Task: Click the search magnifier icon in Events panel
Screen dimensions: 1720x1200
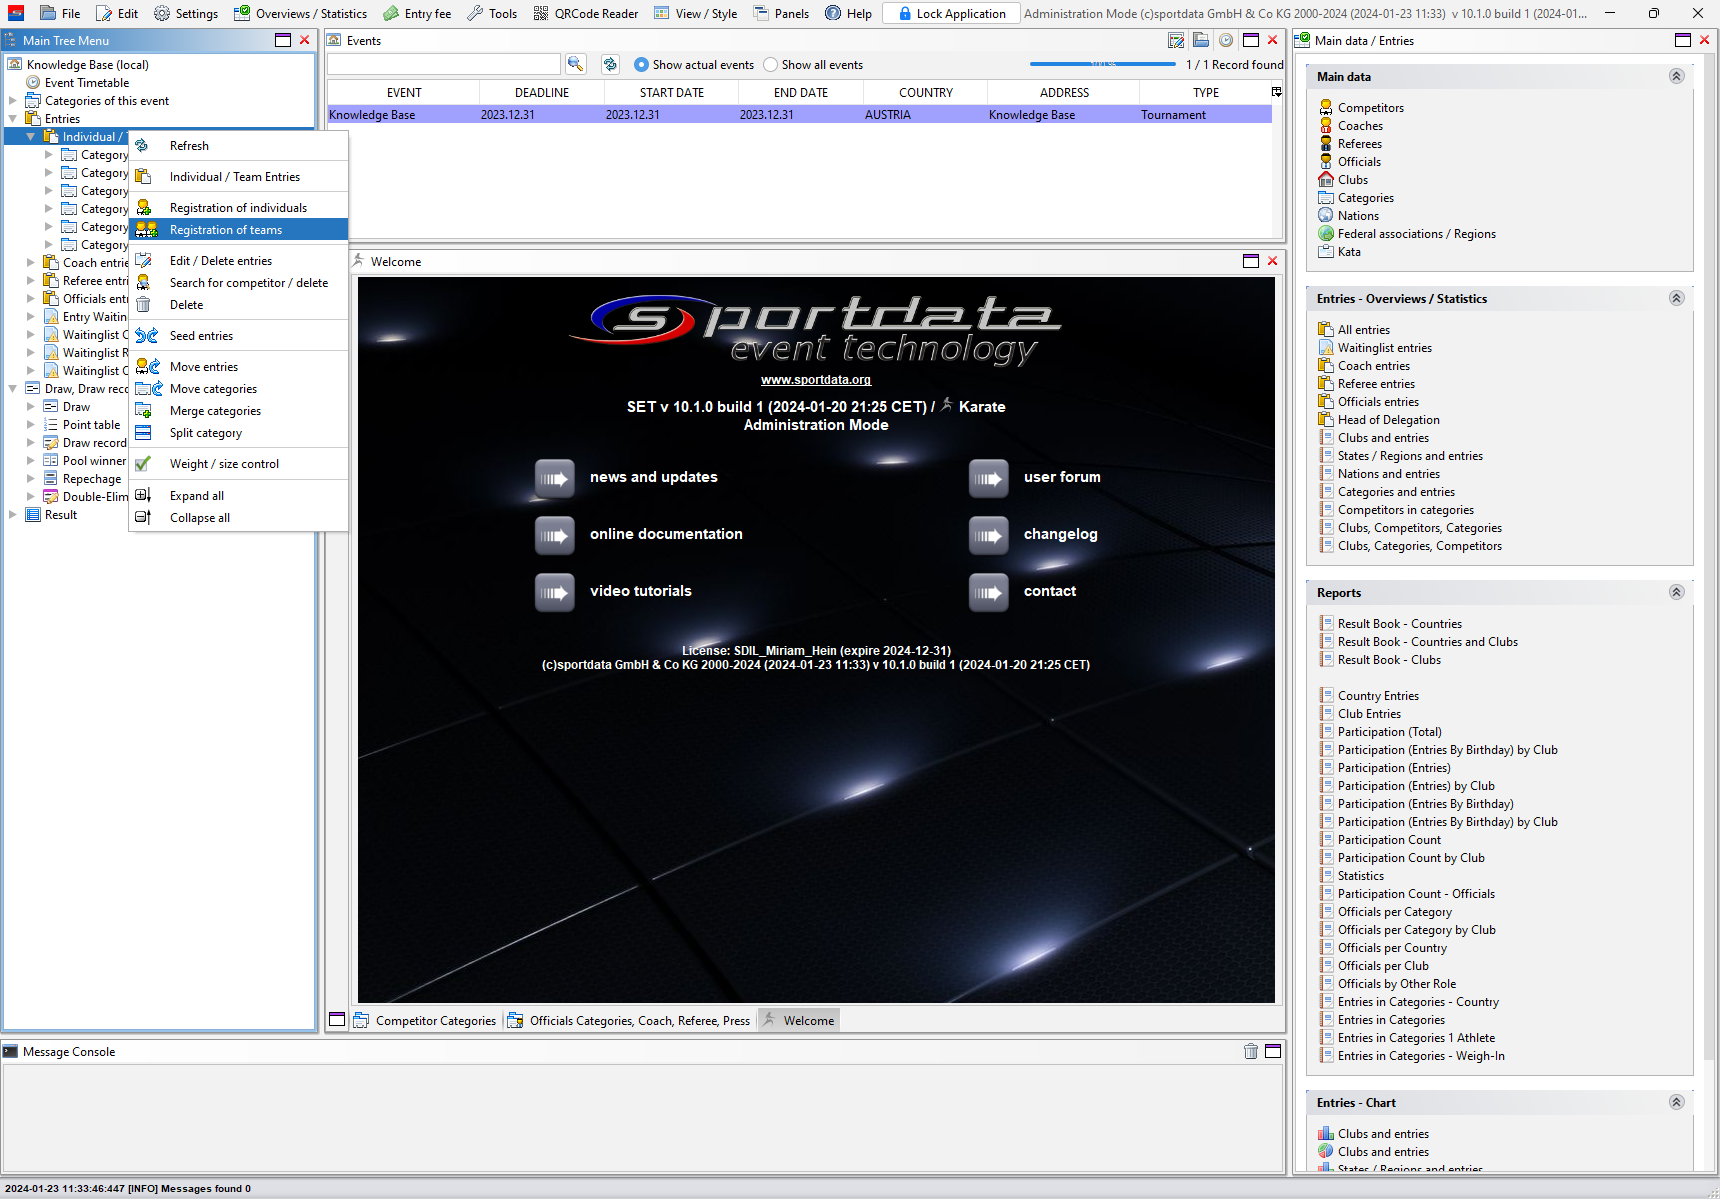Action: point(575,64)
